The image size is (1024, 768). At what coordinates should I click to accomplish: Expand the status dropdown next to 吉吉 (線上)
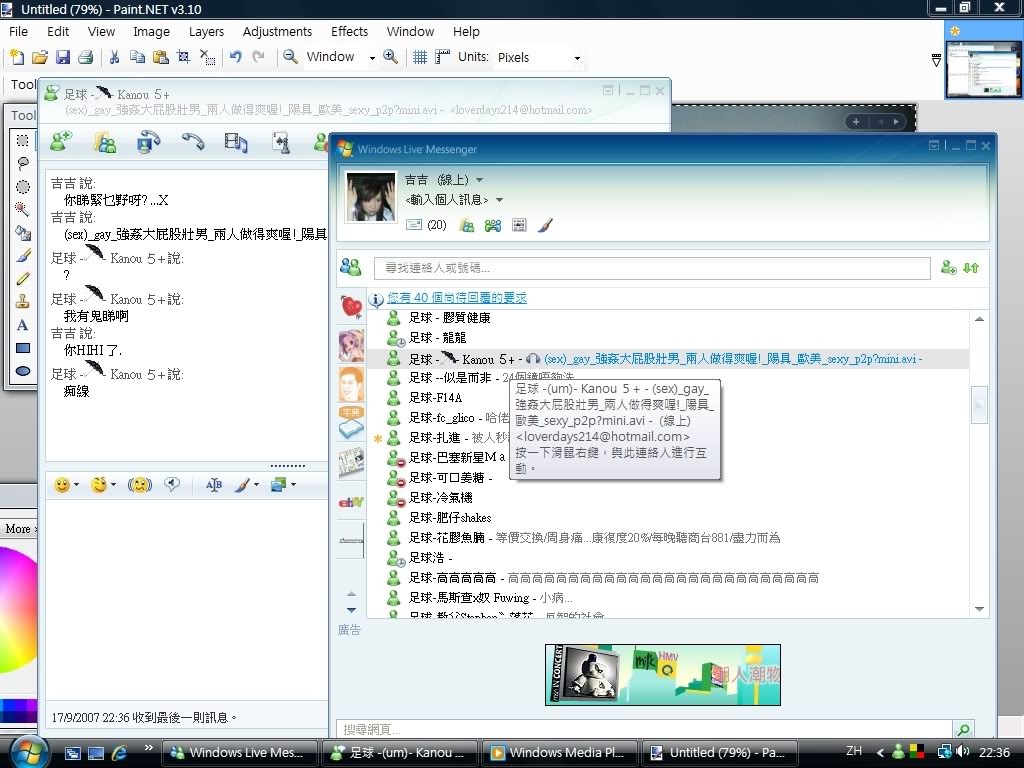pyautogui.click(x=479, y=180)
